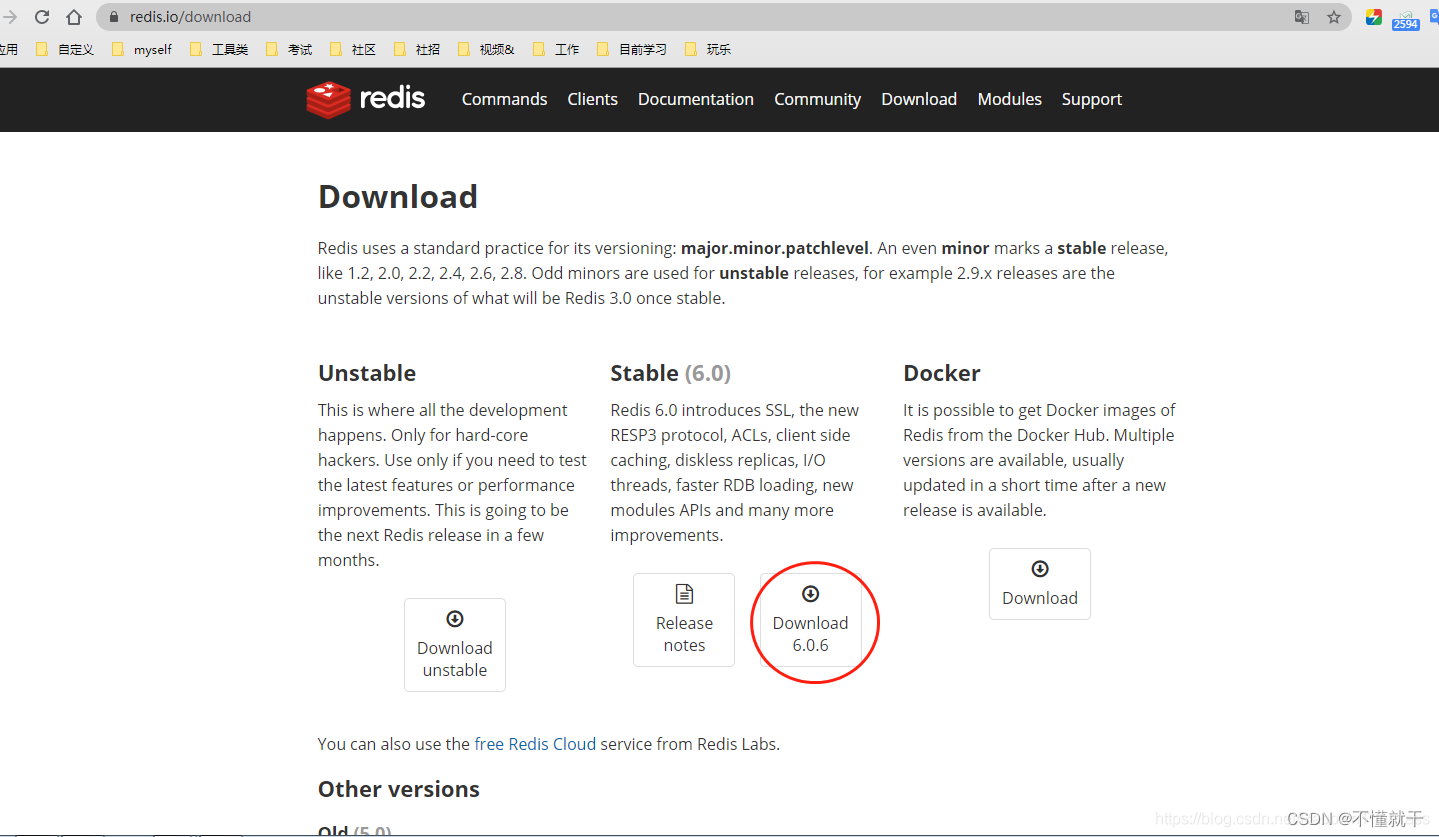
Task: Click the Download unstable button
Action: (x=455, y=645)
